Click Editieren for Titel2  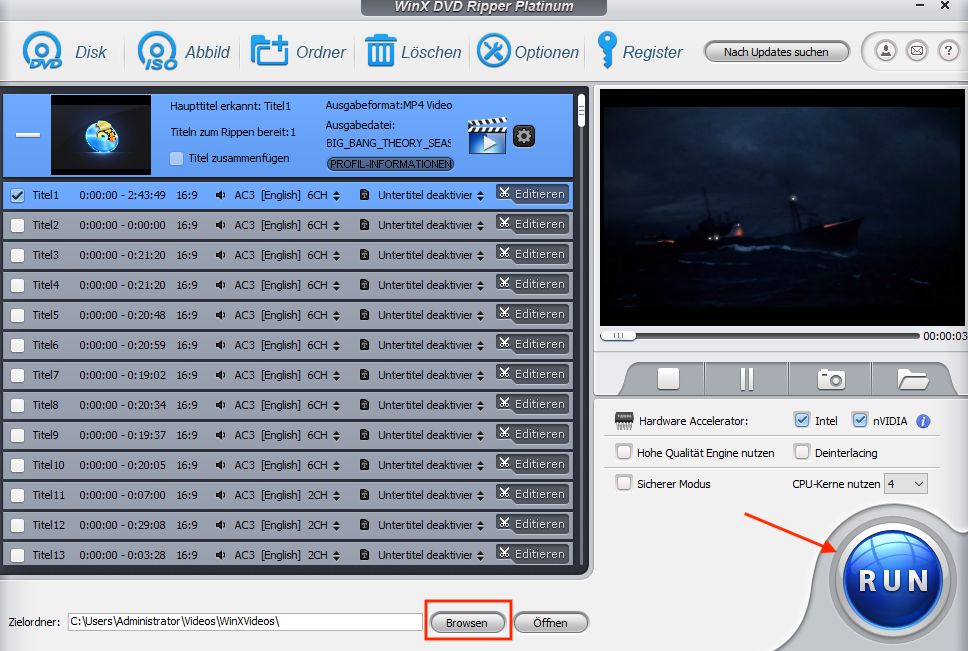point(532,224)
